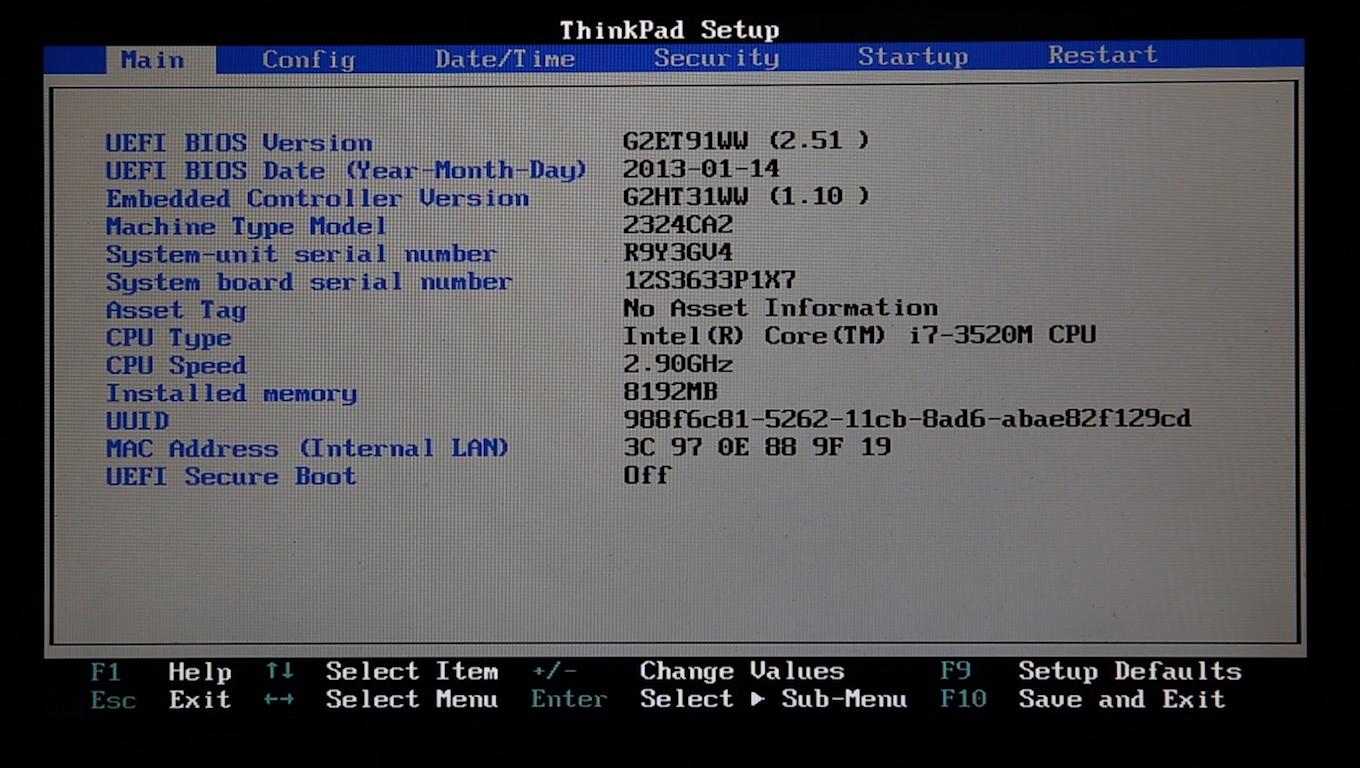Screen dimensions: 1360x768
Task: Click the F9 key hint
Action: [x=956, y=670]
